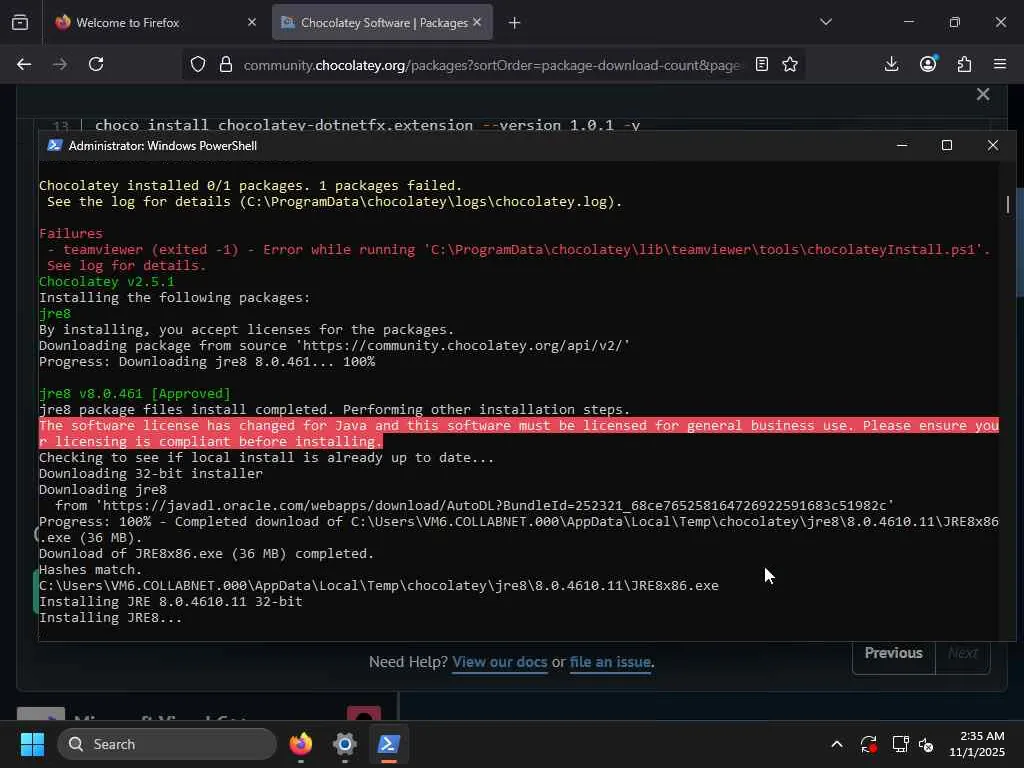Screen dimensions: 1024x768
Task: Go forward with the browser forward arrow
Action: click(60, 64)
